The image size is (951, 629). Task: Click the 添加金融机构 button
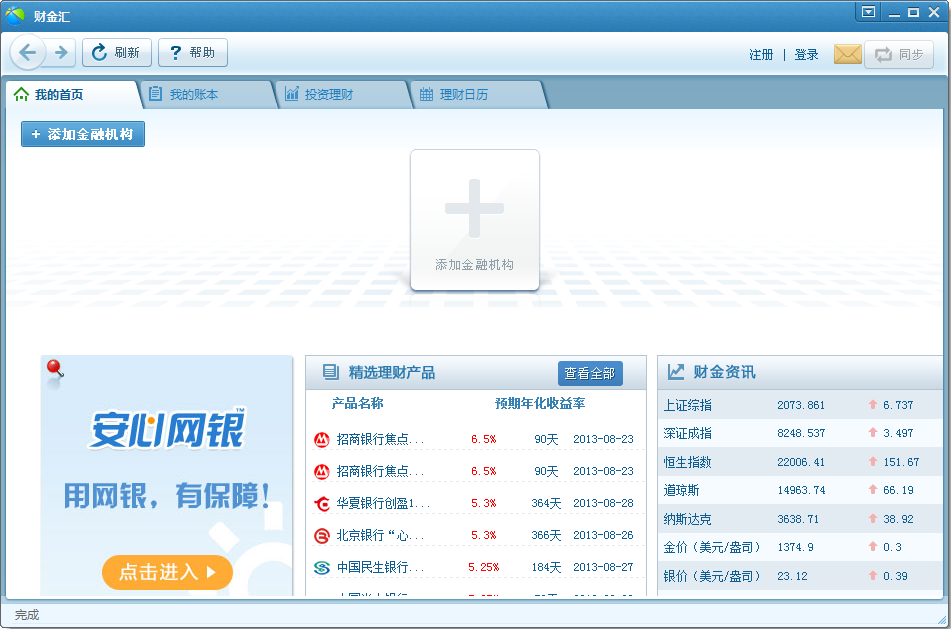(x=82, y=133)
